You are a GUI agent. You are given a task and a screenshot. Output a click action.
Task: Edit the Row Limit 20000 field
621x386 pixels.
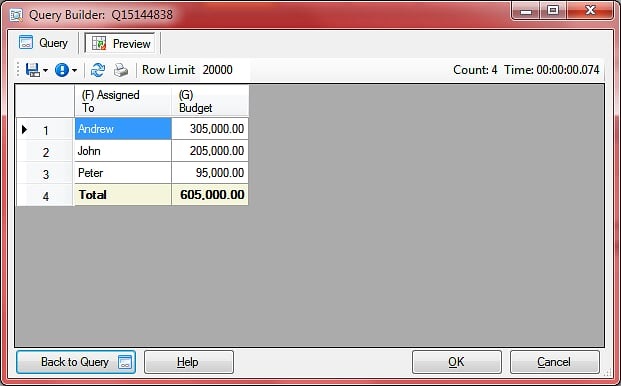click(225, 70)
